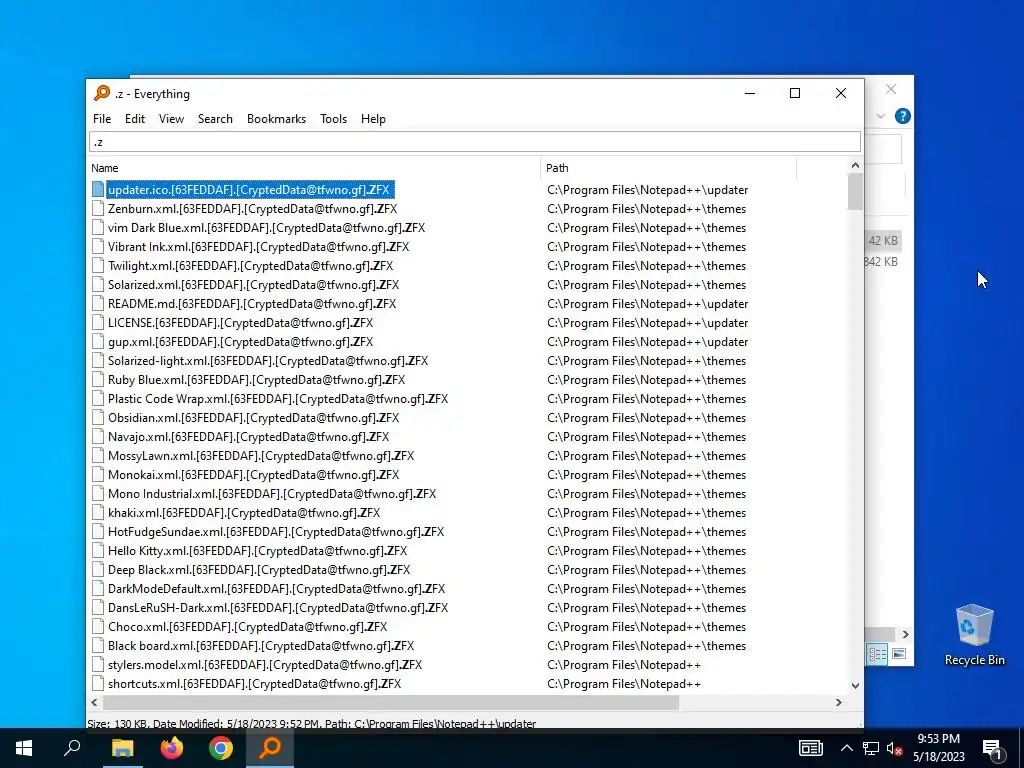Select HotFudgeSundae.xml encrypted file name

[x=276, y=532]
